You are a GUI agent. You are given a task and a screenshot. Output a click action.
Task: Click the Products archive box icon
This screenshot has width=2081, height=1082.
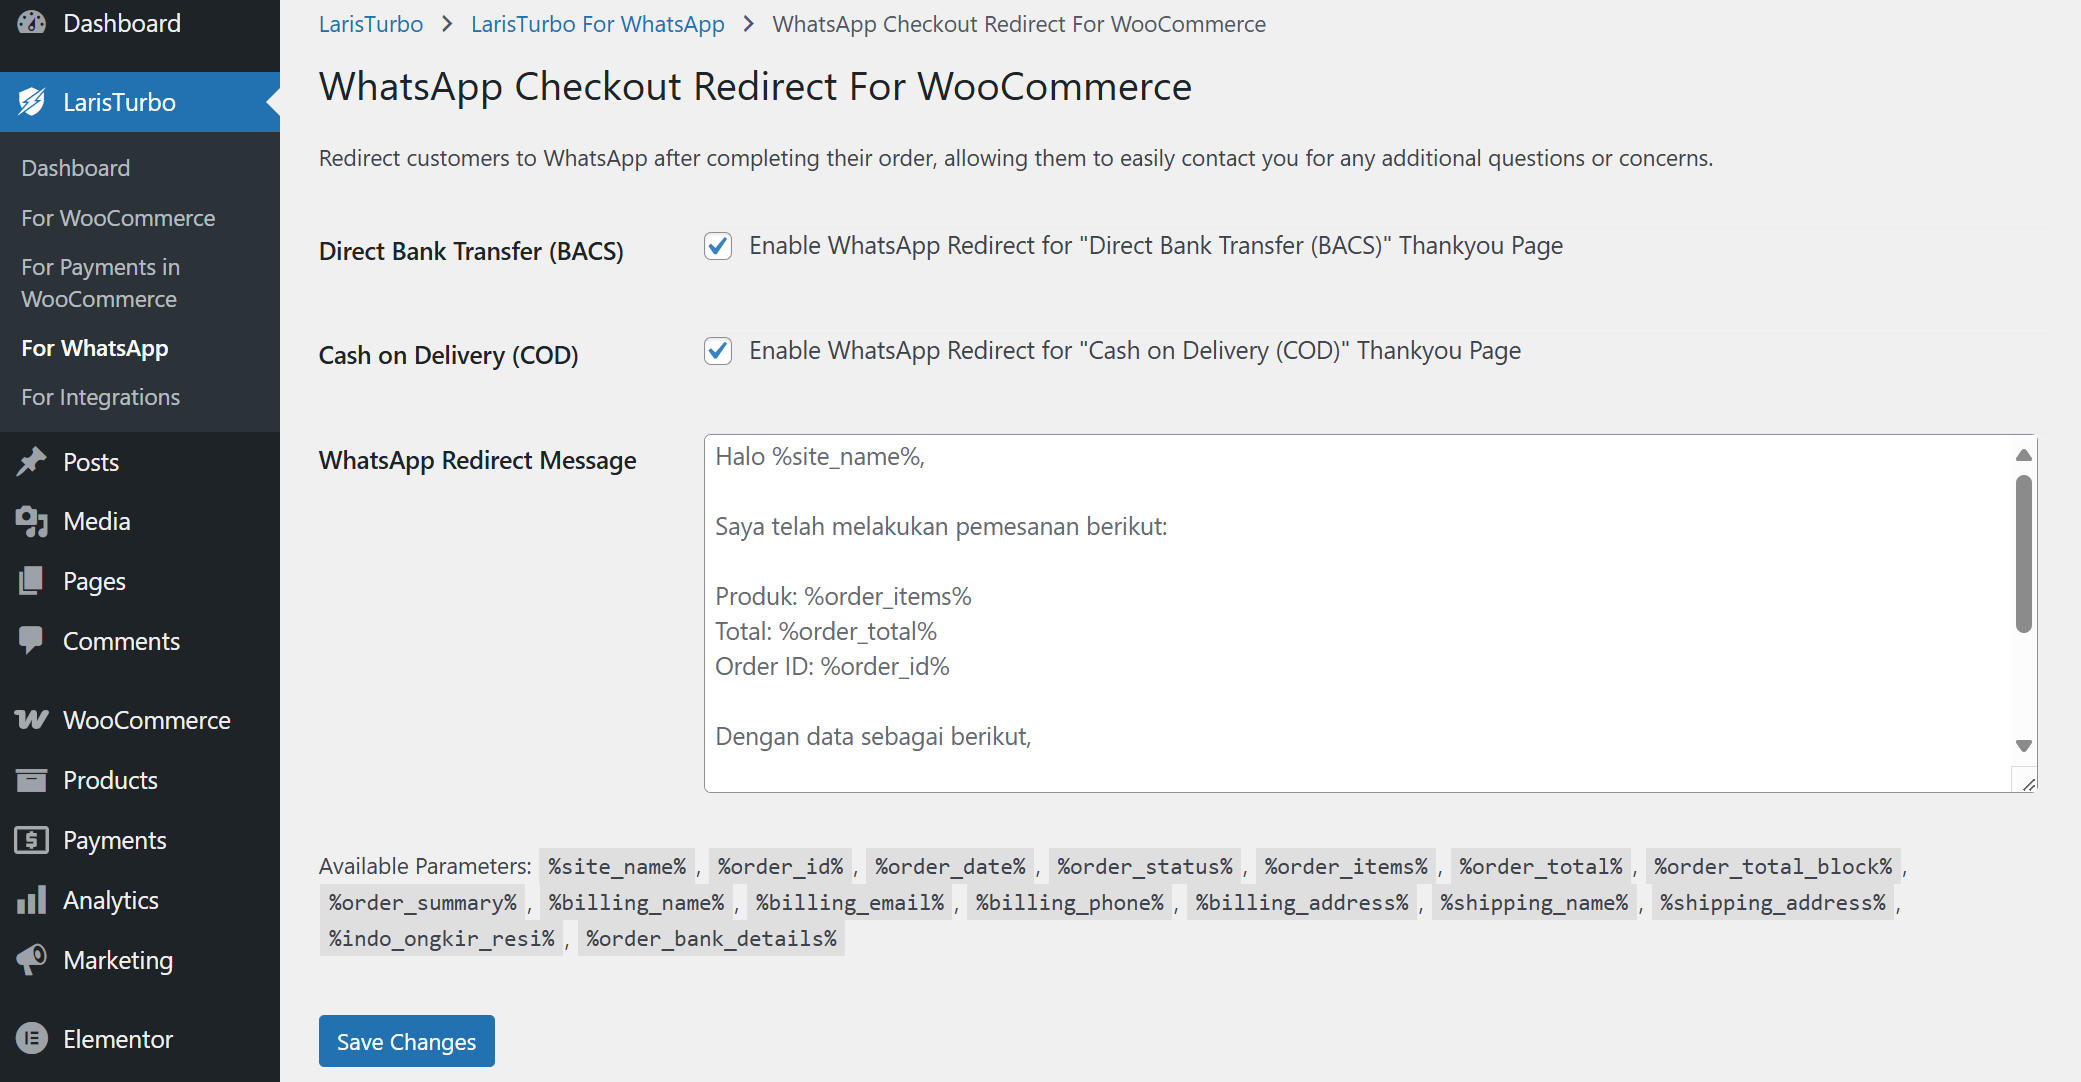click(32, 780)
